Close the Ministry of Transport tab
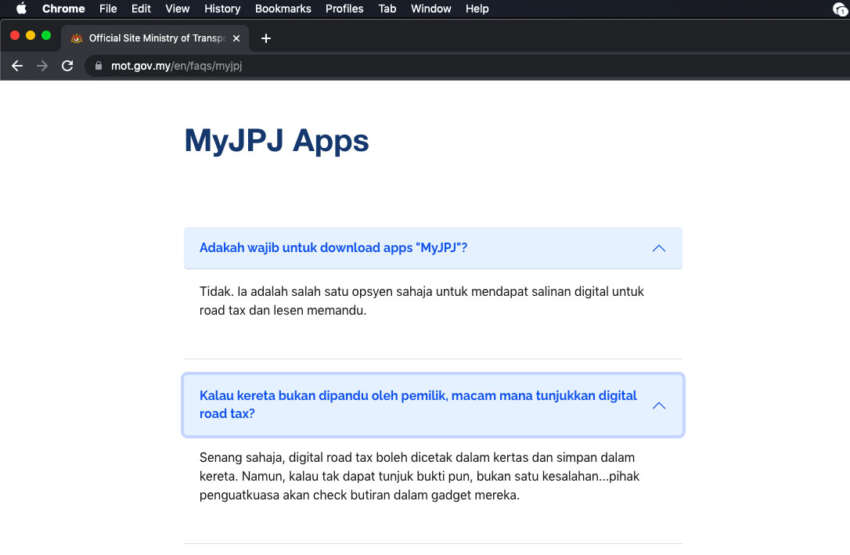This screenshot has width=850, height=555. point(236,38)
